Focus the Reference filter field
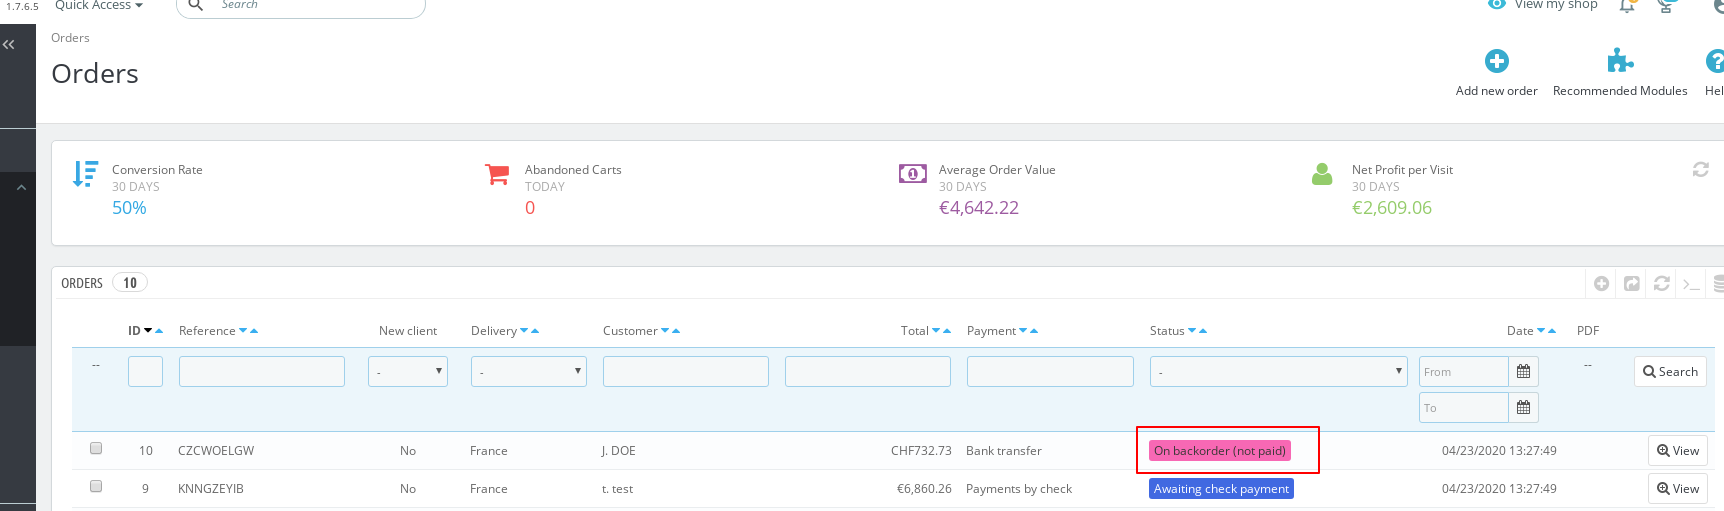The height and width of the screenshot is (511, 1724). pyautogui.click(x=262, y=371)
